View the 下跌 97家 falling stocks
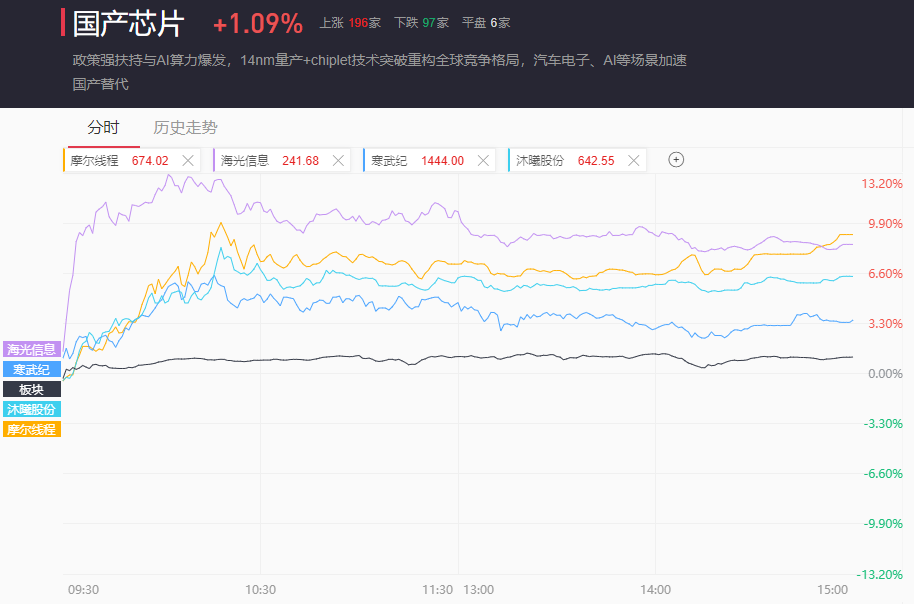 click(421, 22)
